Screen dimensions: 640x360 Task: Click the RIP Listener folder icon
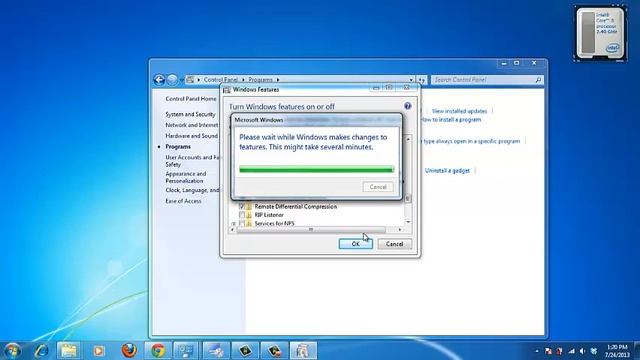249,215
